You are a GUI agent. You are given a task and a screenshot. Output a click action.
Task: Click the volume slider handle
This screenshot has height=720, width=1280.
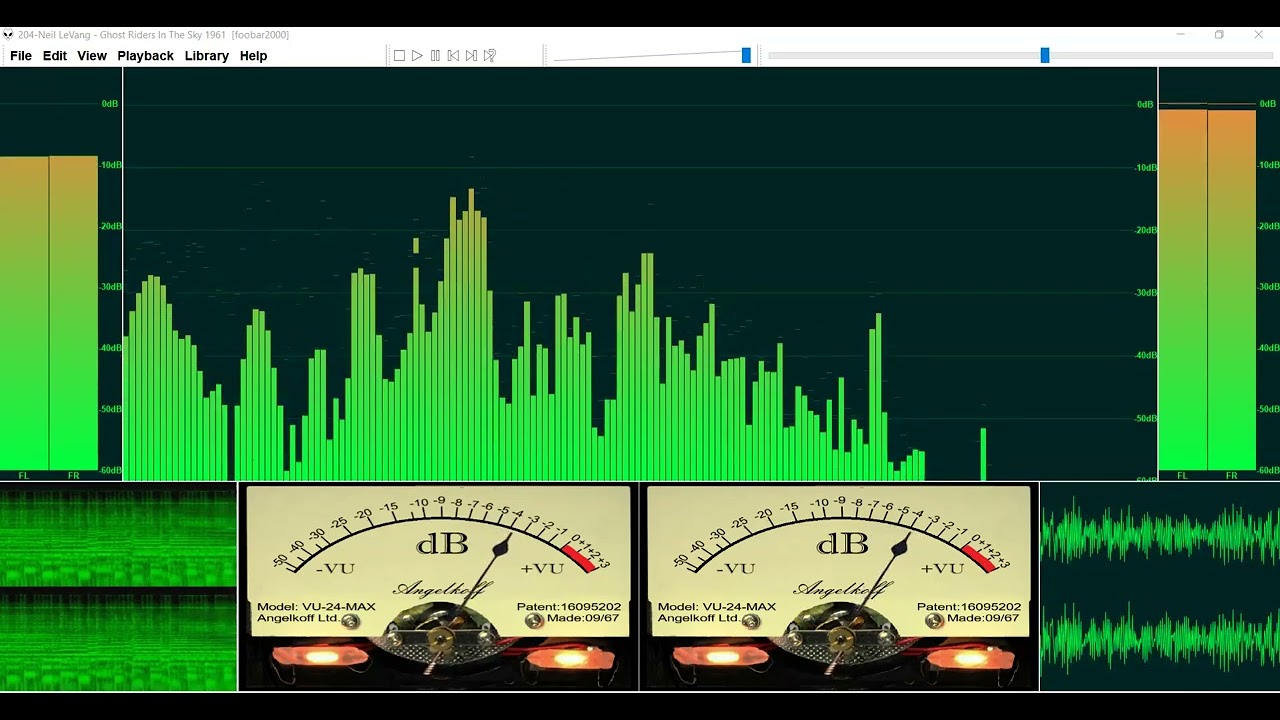(x=746, y=56)
